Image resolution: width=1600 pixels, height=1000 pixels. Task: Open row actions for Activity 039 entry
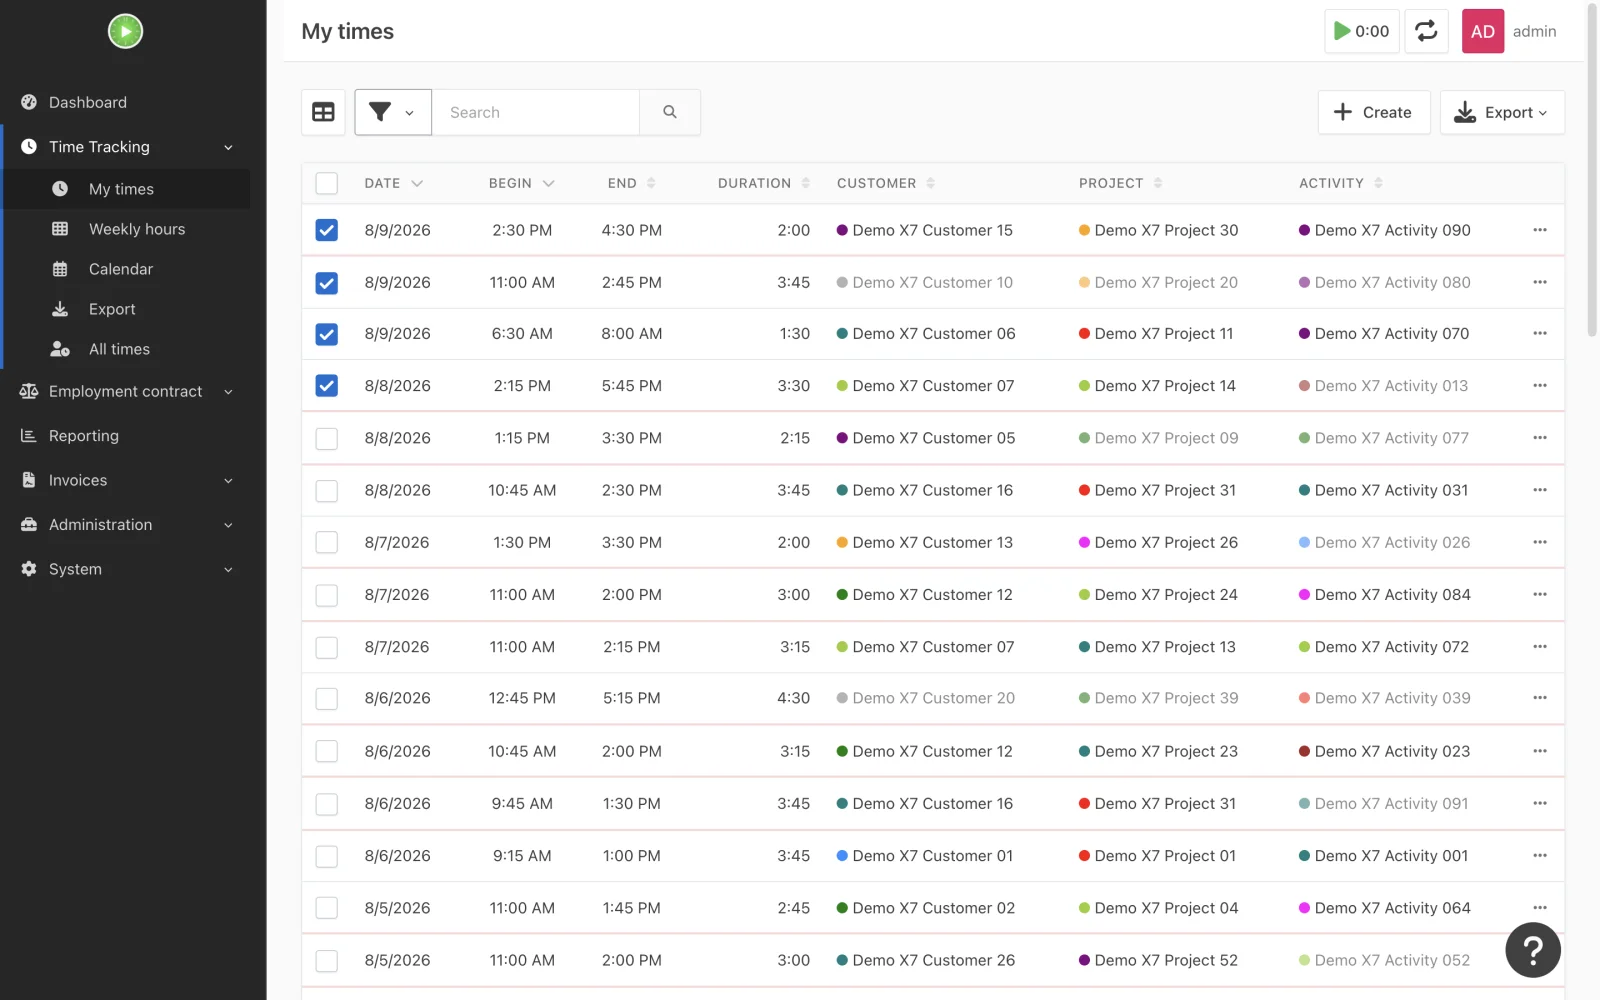click(x=1540, y=698)
